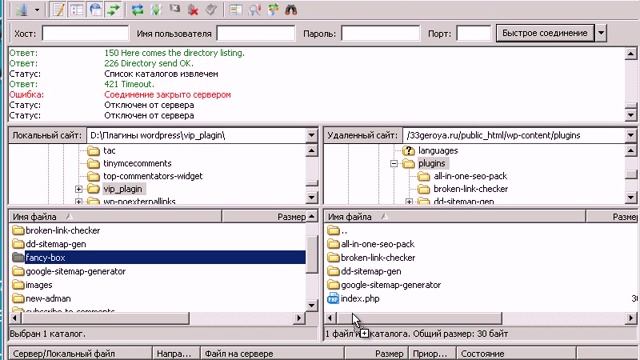Sort remote list by Имя файла header

pos(455,217)
